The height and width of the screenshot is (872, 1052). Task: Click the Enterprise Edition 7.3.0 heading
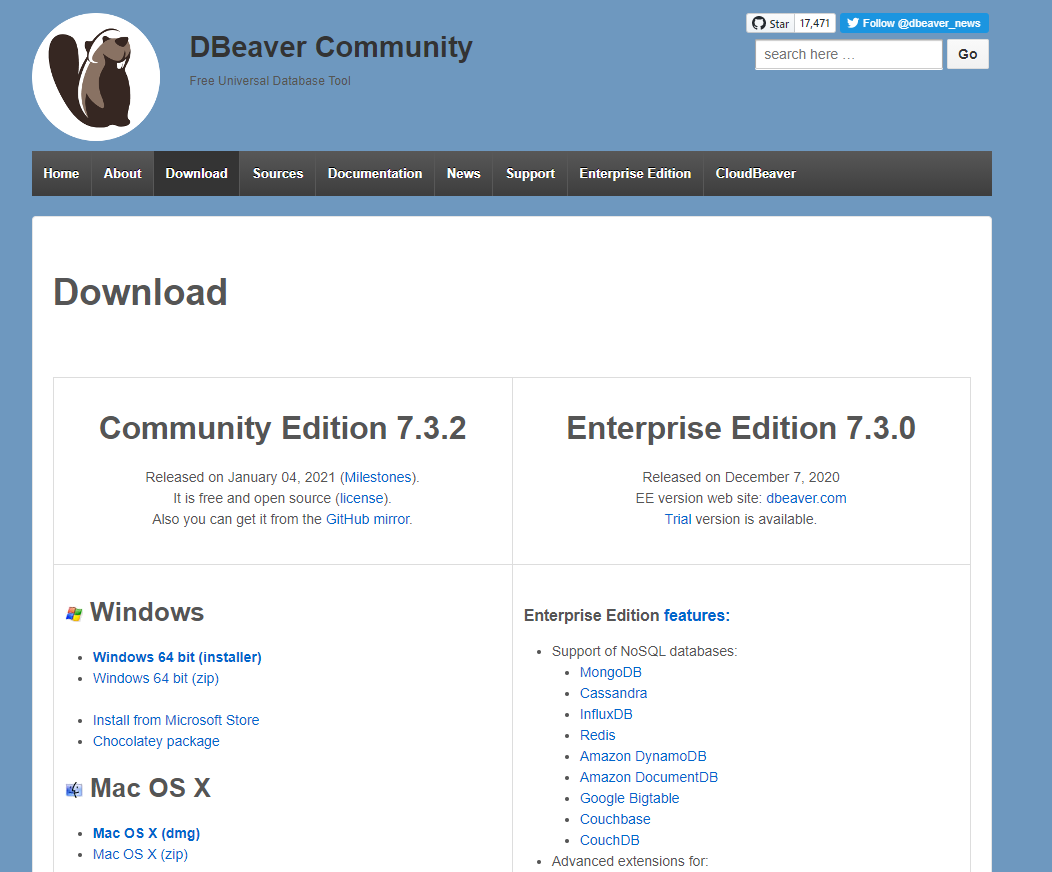click(741, 428)
